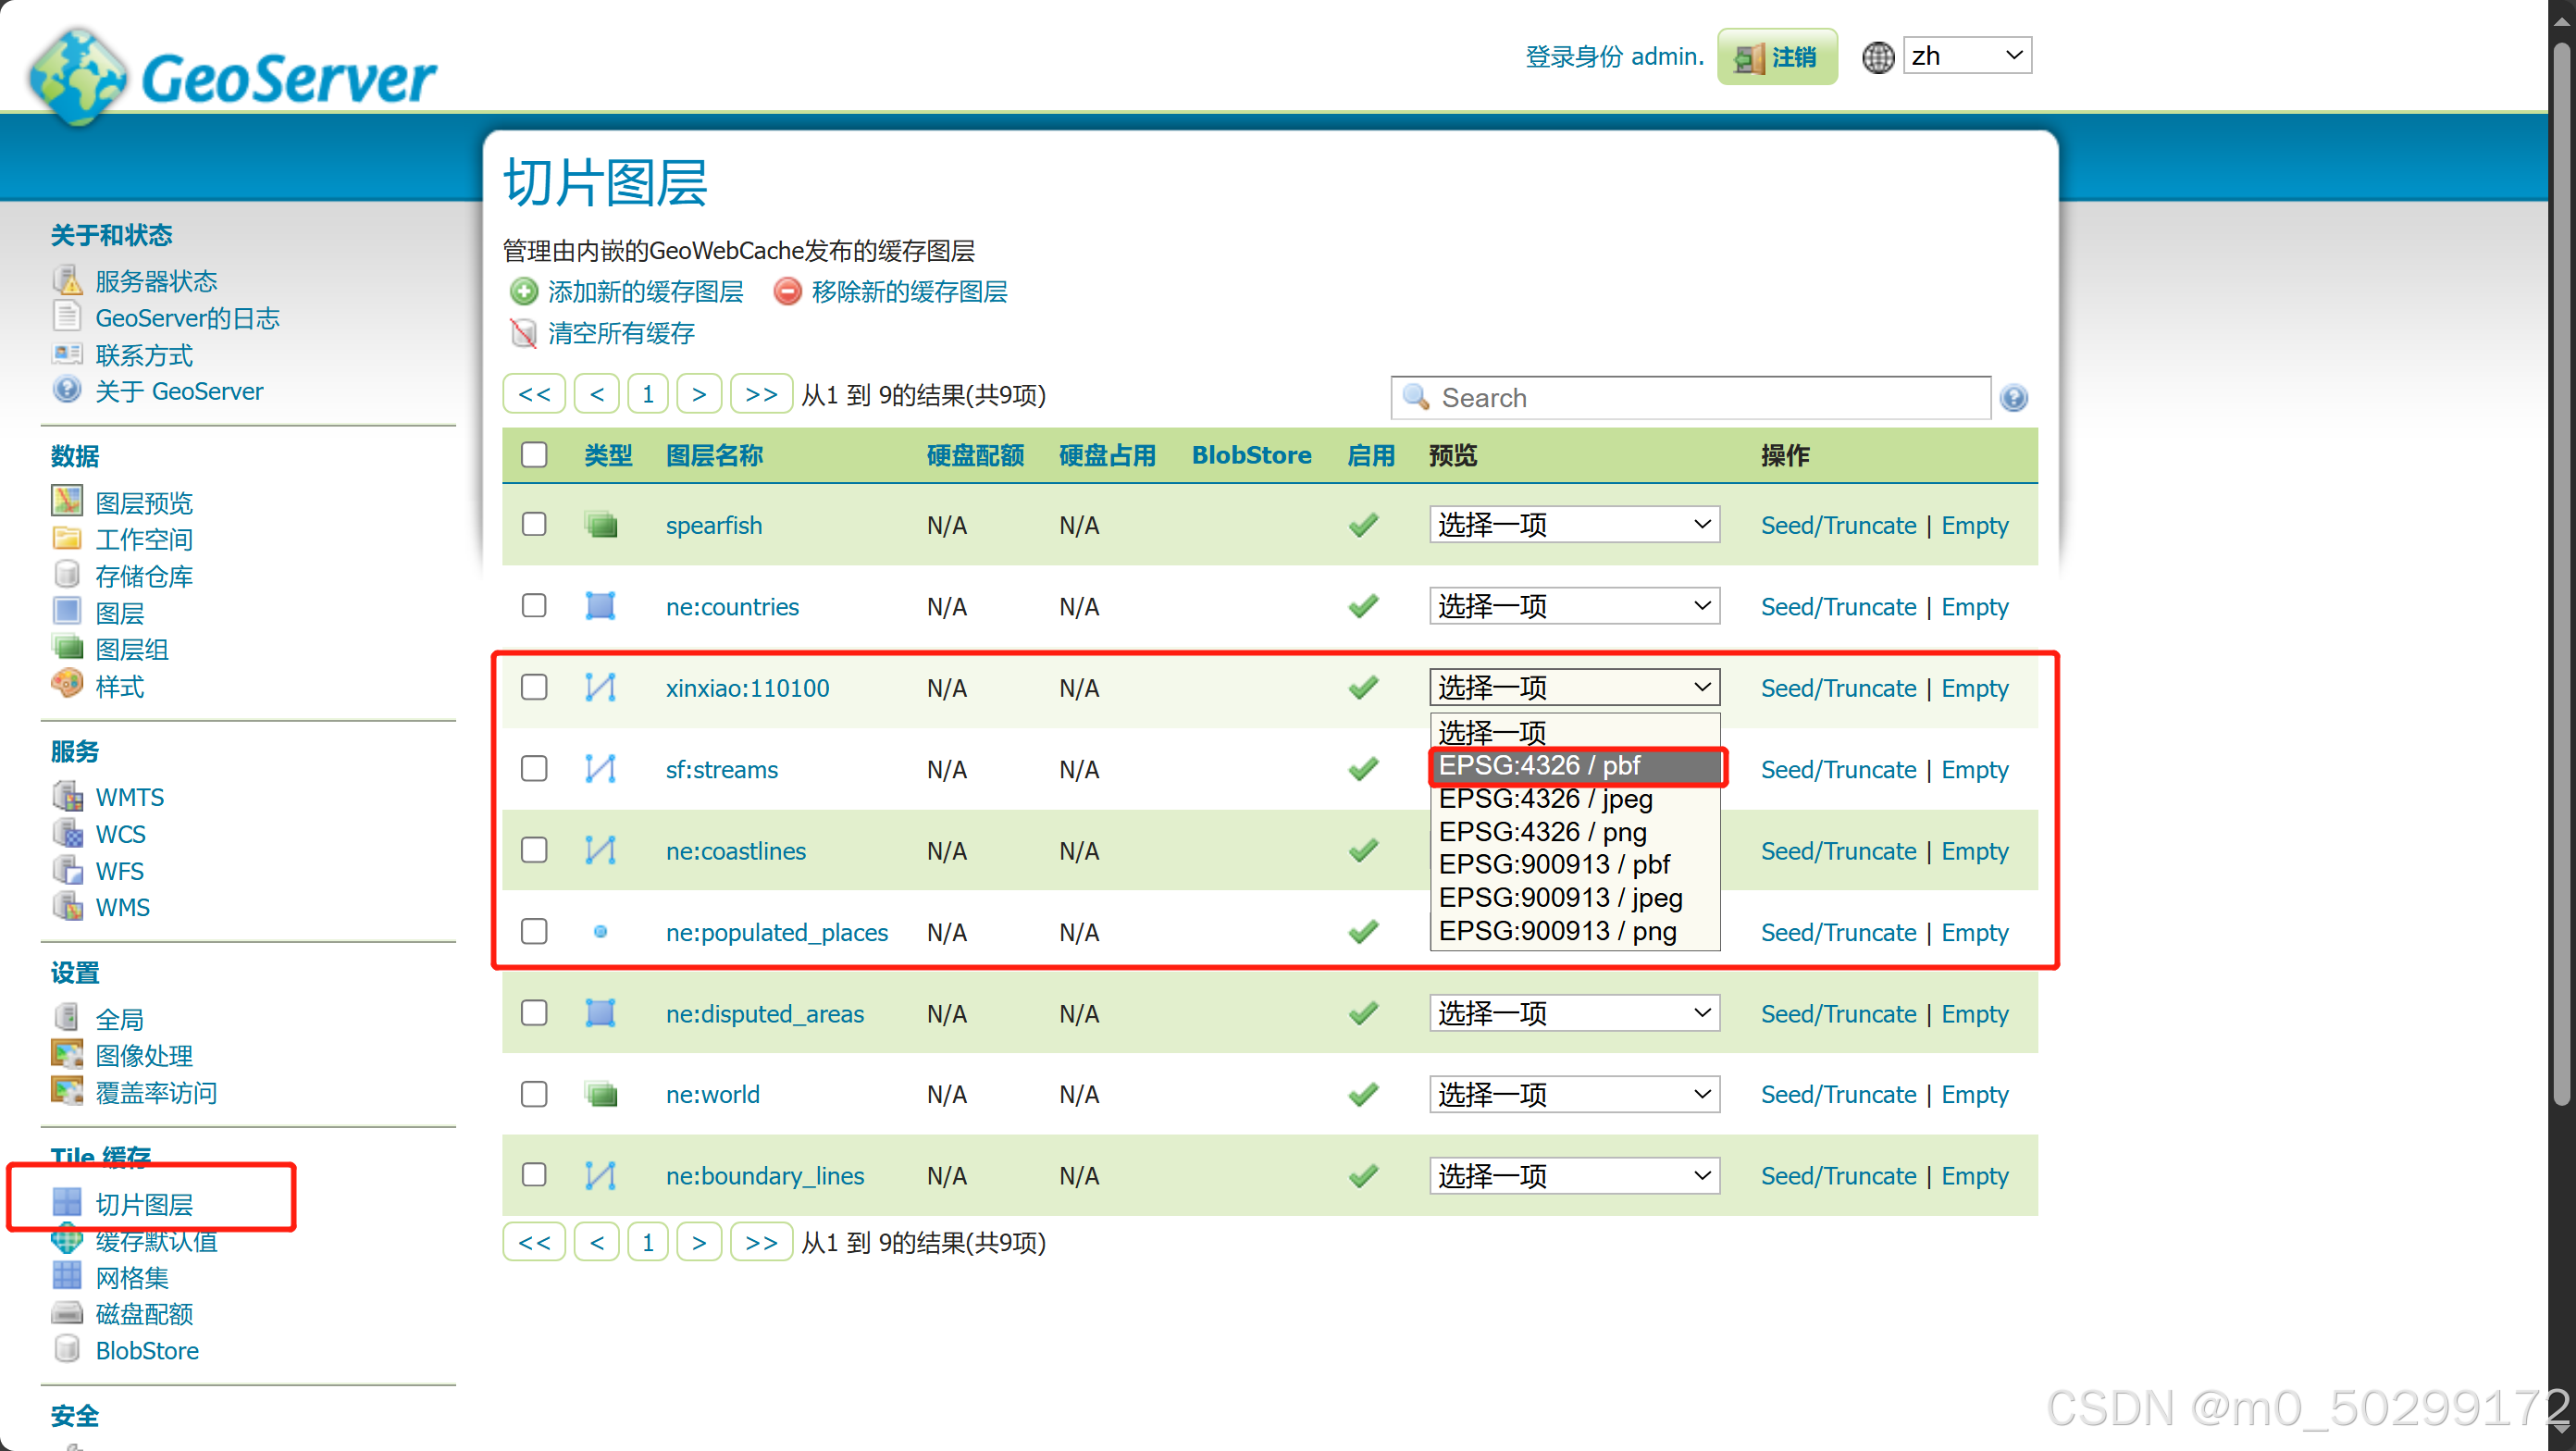Image resolution: width=2576 pixels, height=1451 pixels.
Task: Click the layer groups green icon
Action: (67, 648)
